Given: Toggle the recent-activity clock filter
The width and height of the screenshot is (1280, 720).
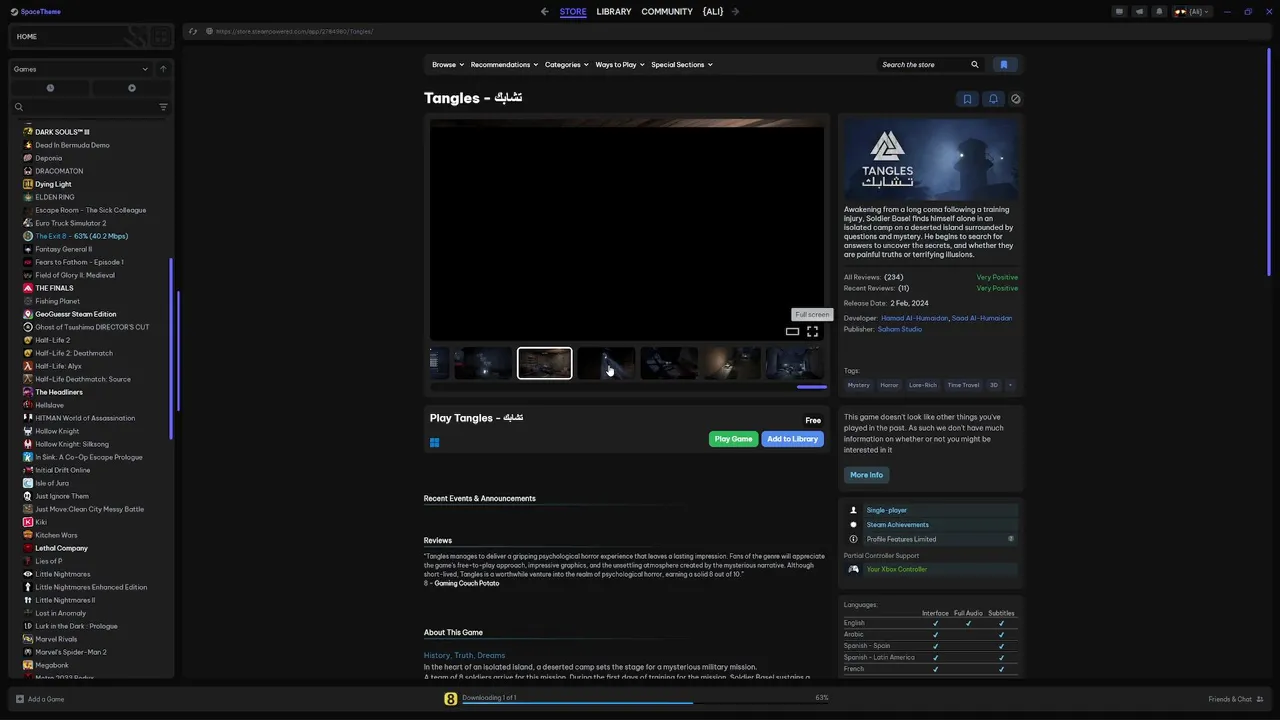Looking at the screenshot, I should click(50, 88).
